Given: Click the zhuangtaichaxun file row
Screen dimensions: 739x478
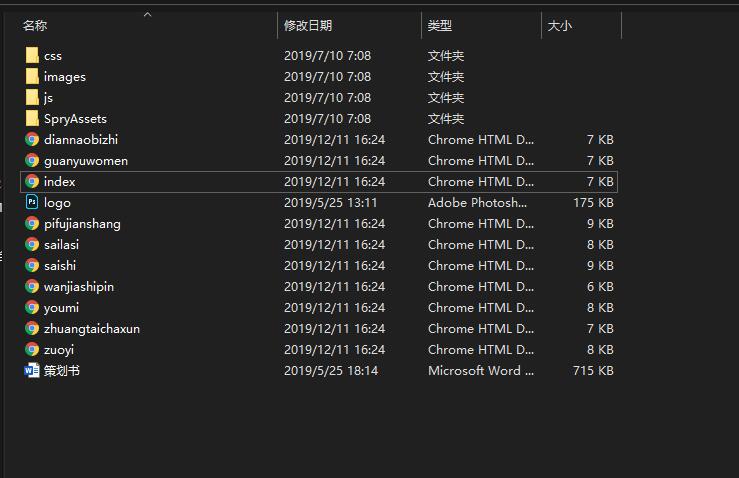Looking at the screenshot, I should click(x=319, y=329).
